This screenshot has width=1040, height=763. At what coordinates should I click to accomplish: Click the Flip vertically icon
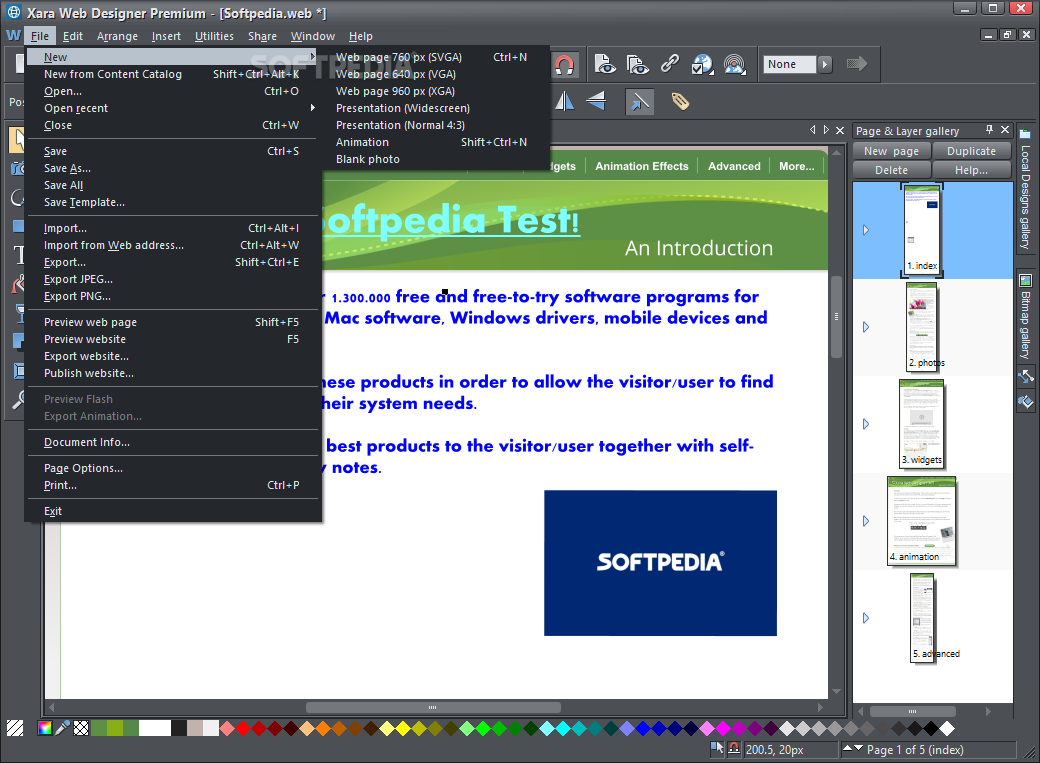pyautogui.click(x=596, y=101)
